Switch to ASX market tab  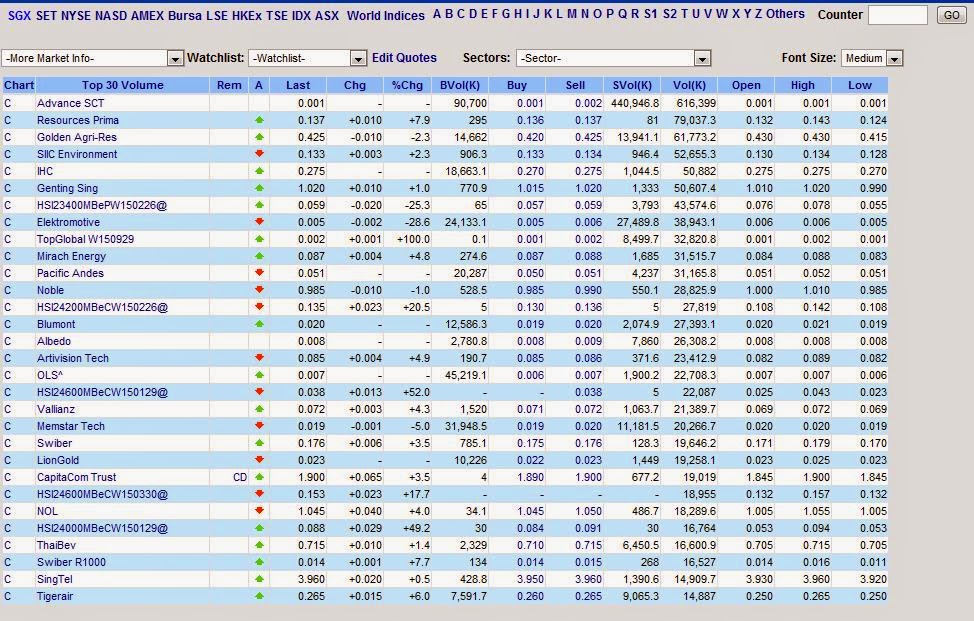click(327, 16)
